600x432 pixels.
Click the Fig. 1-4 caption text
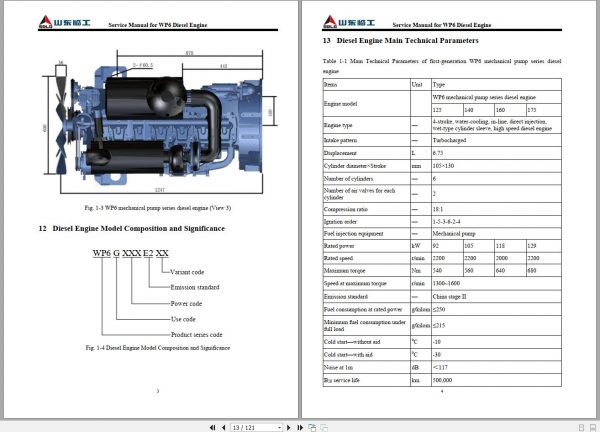[x=158, y=348]
